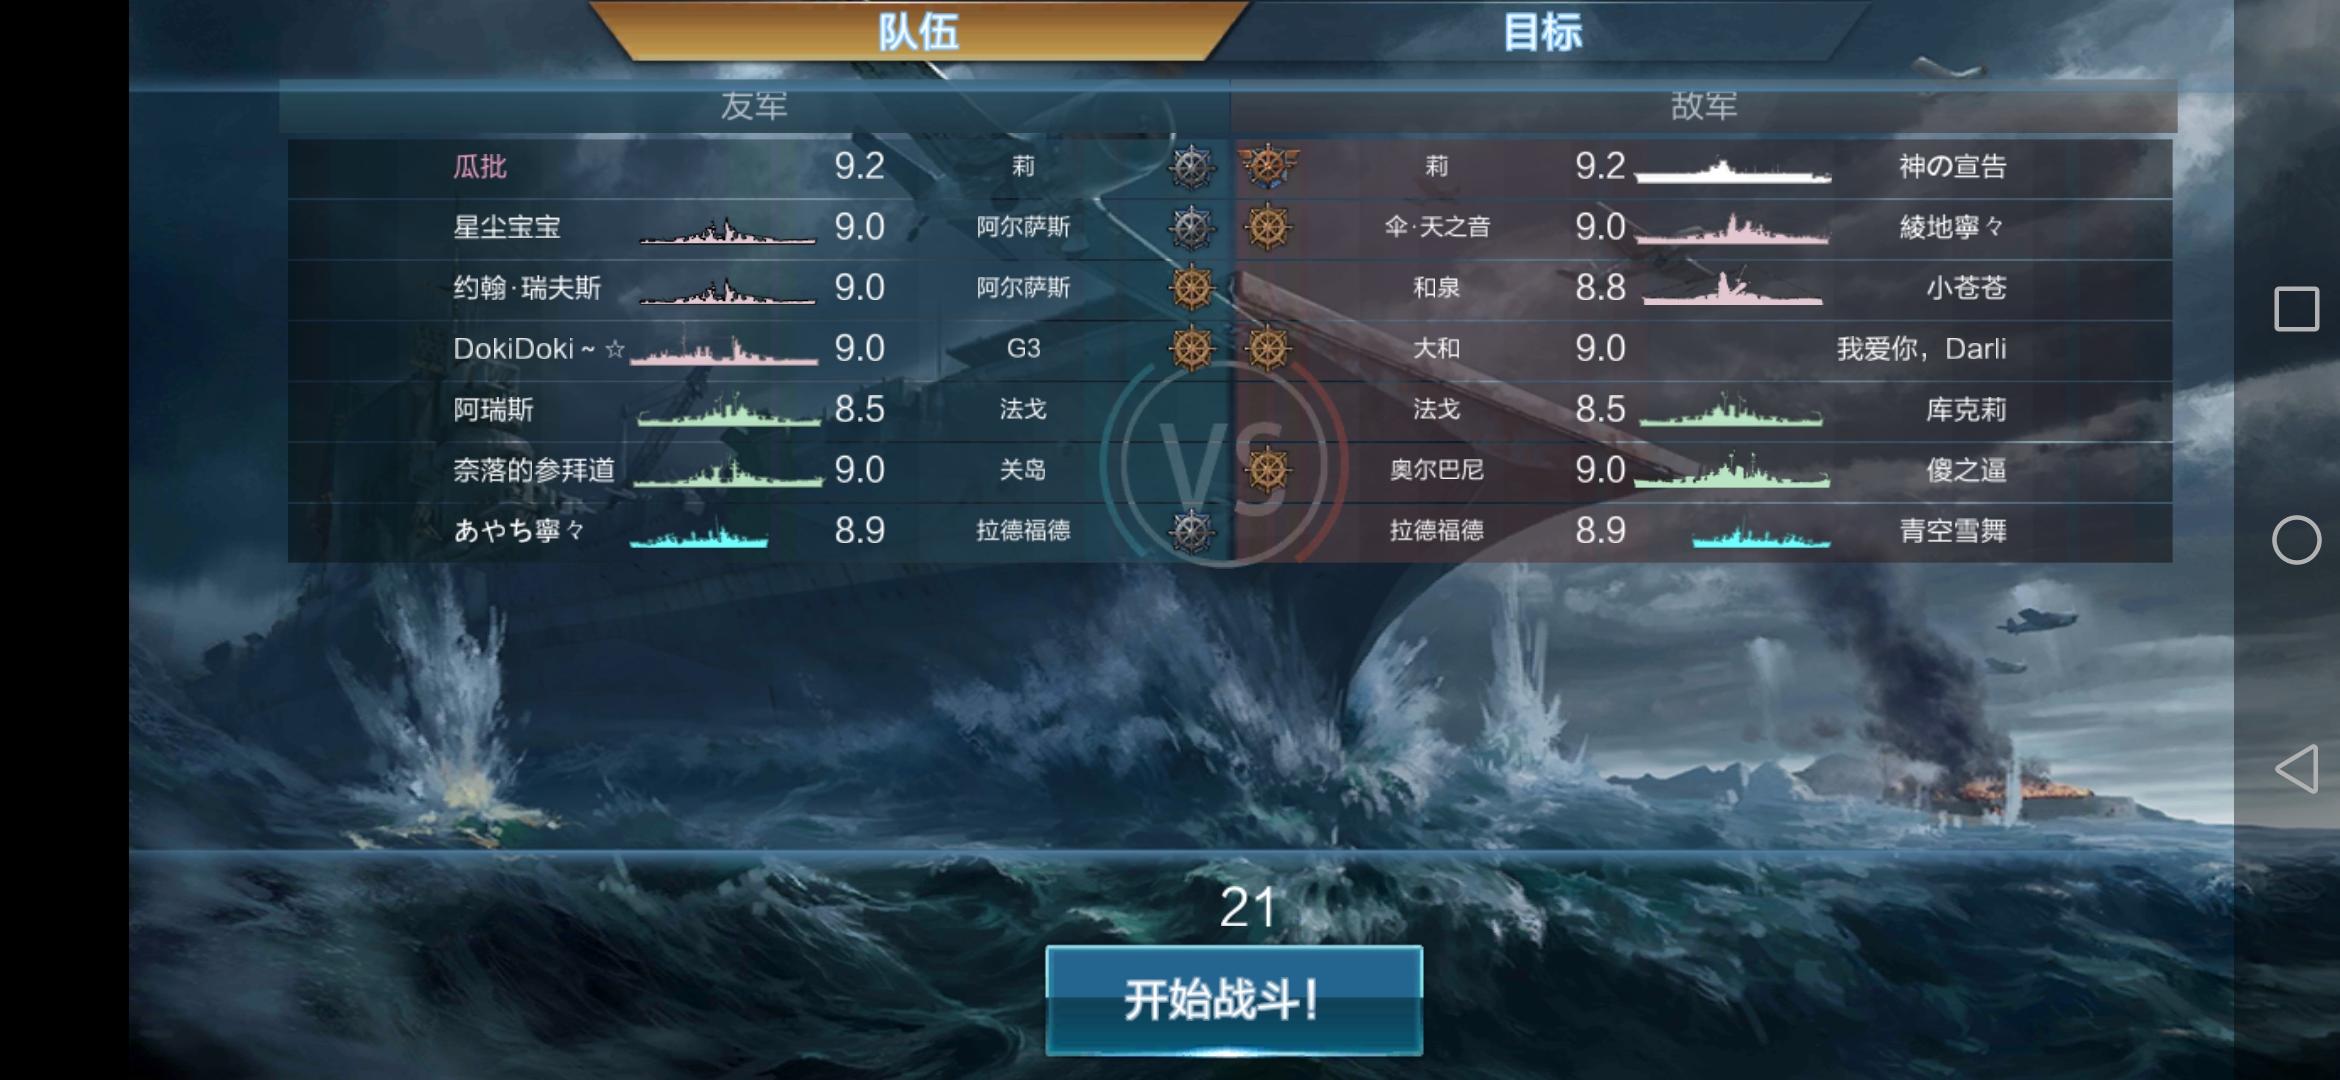2340x1080 pixels.
Task: Switch to the 目标 tab
Action: (x=1542, y=32)
